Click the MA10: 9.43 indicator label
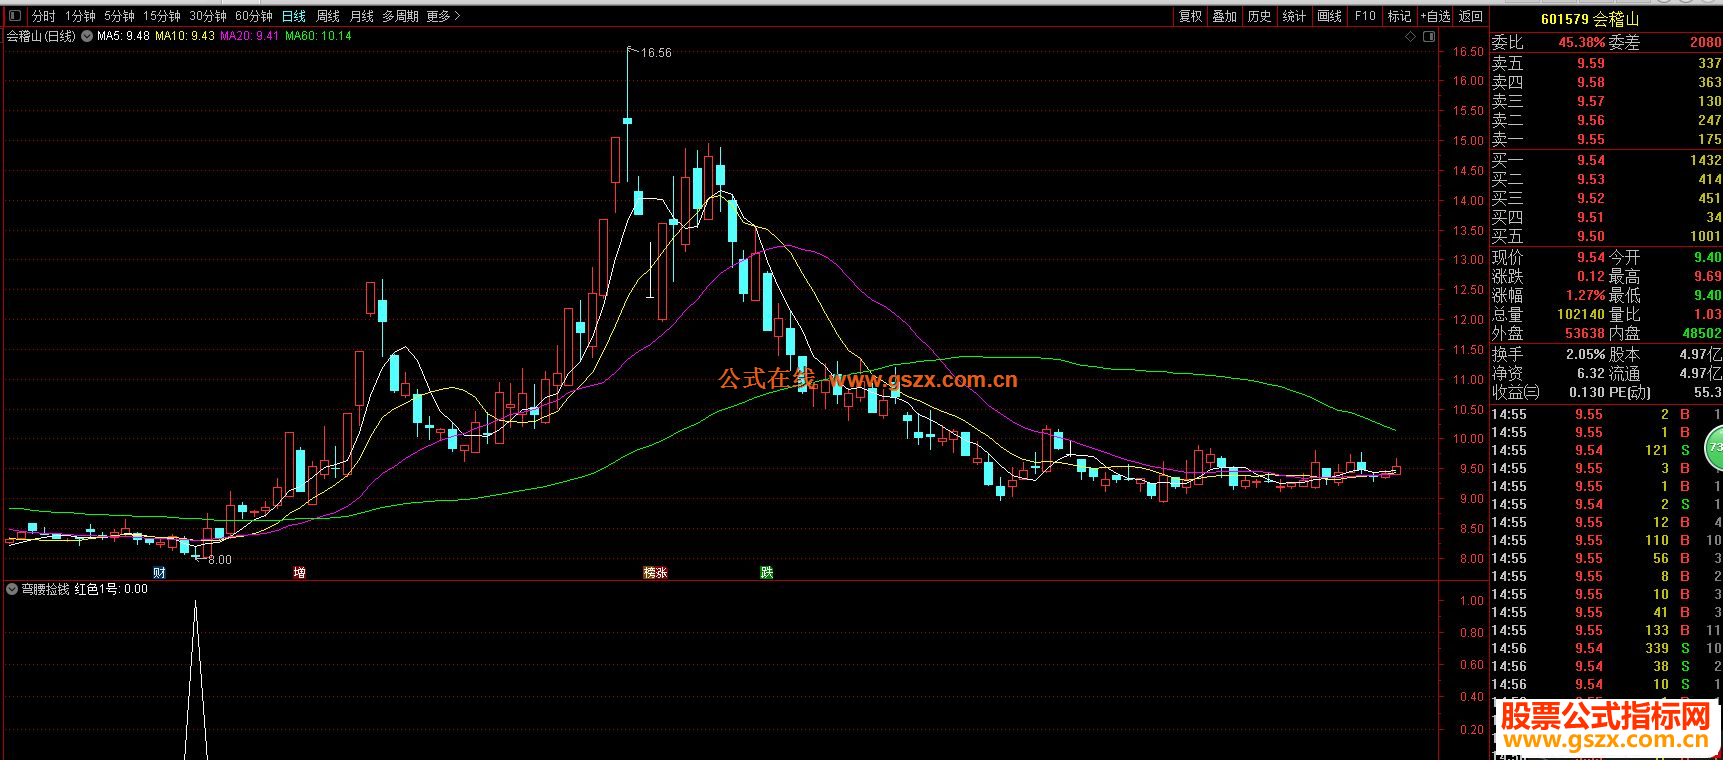Viewport: 1723px width, 760px height. coord(185,36)
